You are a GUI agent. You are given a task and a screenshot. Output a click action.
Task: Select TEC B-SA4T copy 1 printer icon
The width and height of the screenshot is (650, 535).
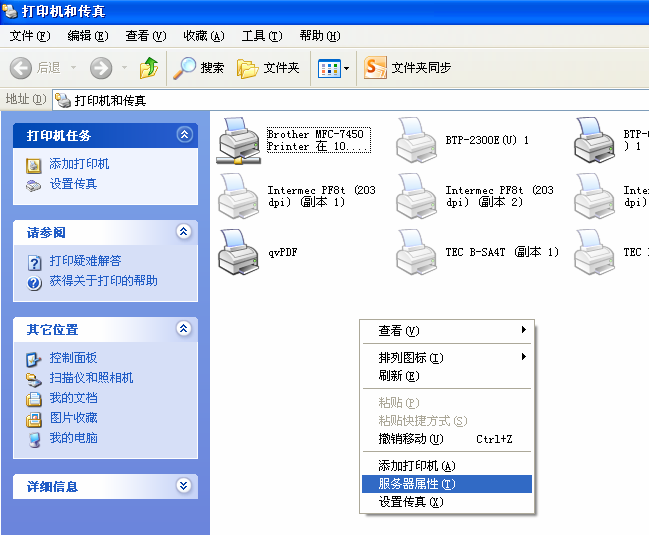(416, 252)
